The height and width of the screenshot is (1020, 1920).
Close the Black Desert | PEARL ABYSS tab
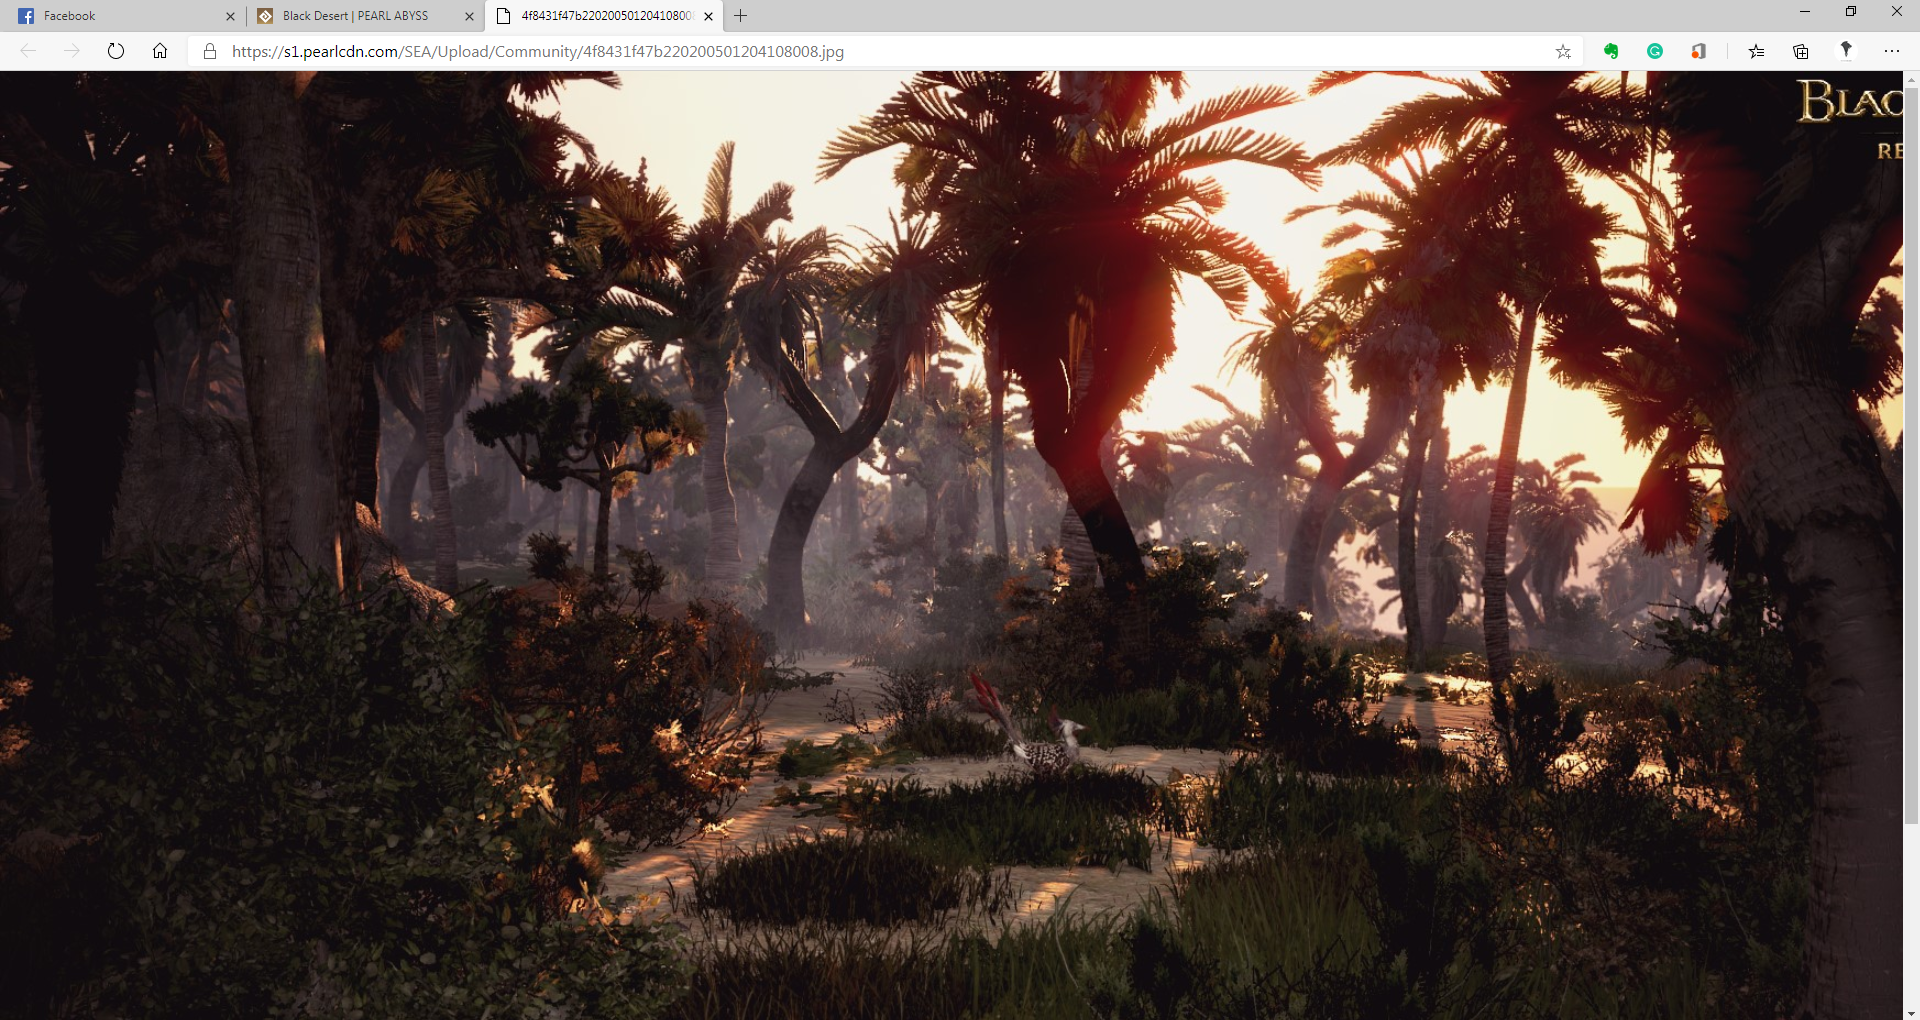tap(469, 16)
